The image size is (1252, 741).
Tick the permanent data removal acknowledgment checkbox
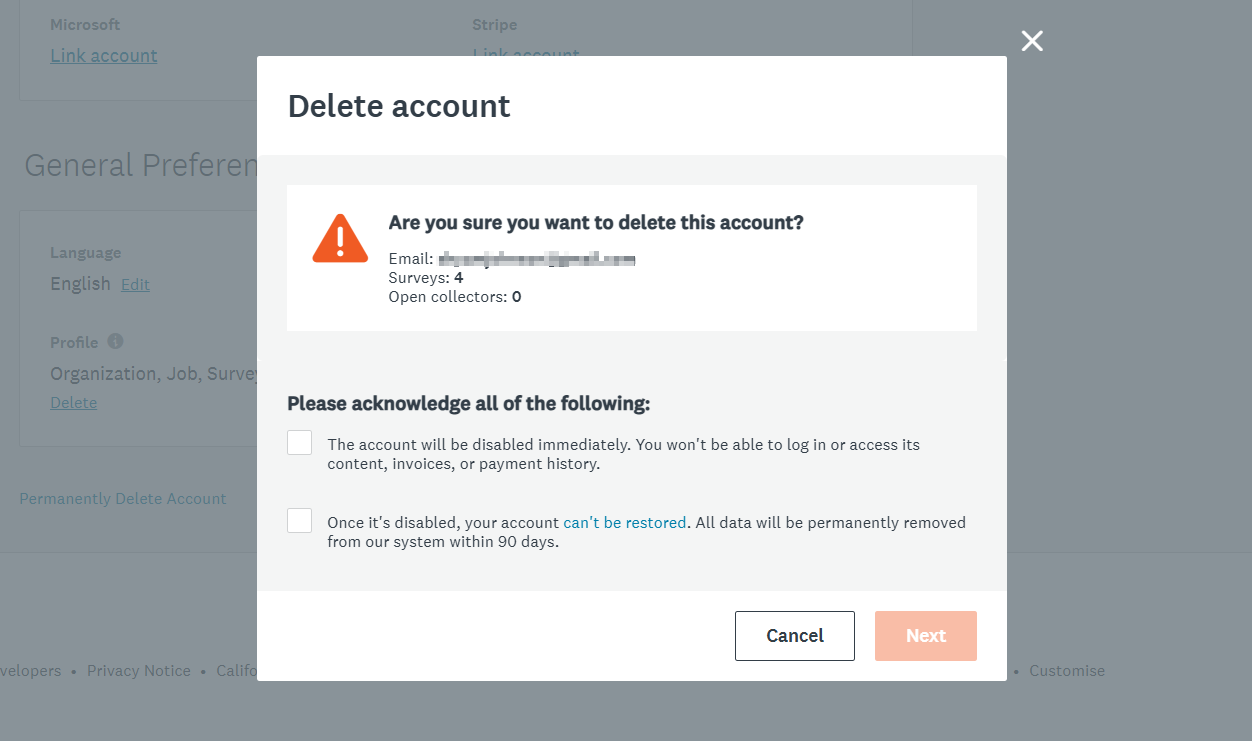click(x=300, y=520)
